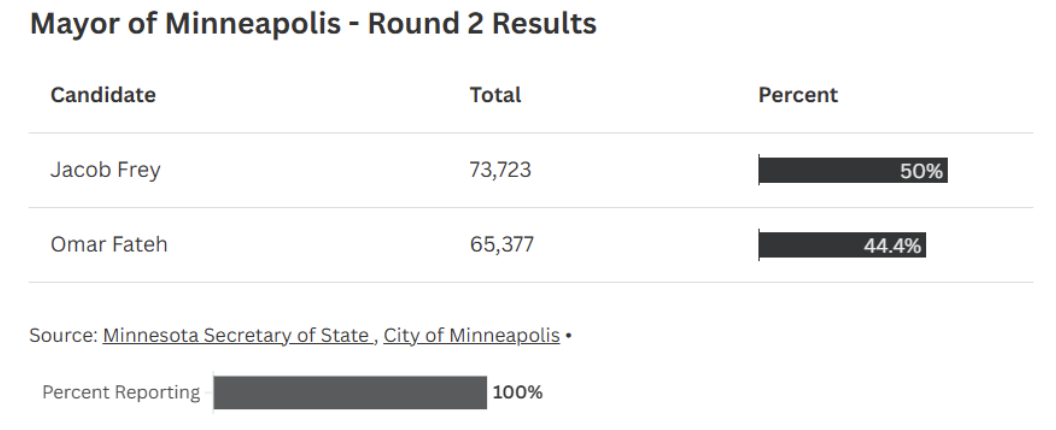The width and height of the screenshot is (1056, 430).
Task: Click the Total column header
Action: coord(495,96)
